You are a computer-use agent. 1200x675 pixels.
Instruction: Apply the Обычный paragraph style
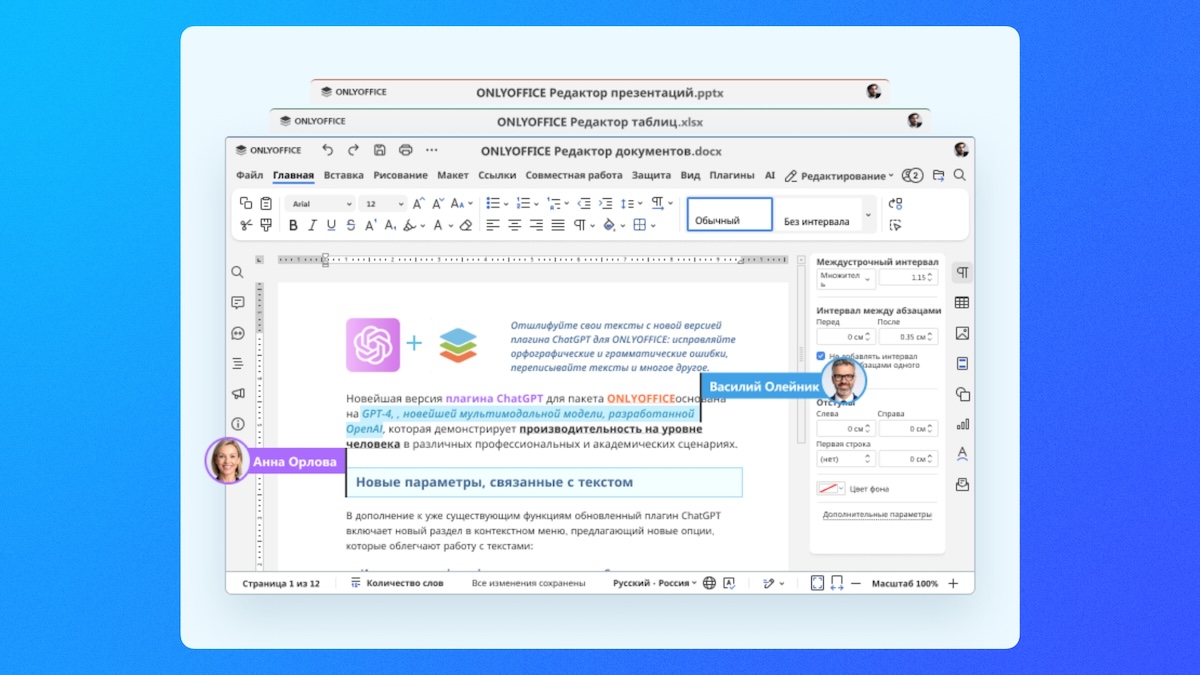730,215
